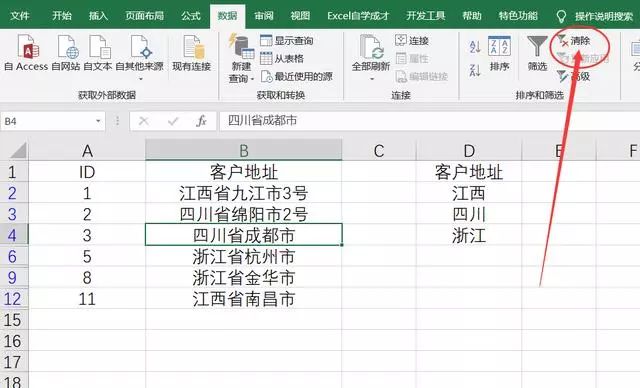Click cell containing 江西省九江市3号
This screenshot has height=388, width=640.
244,193
